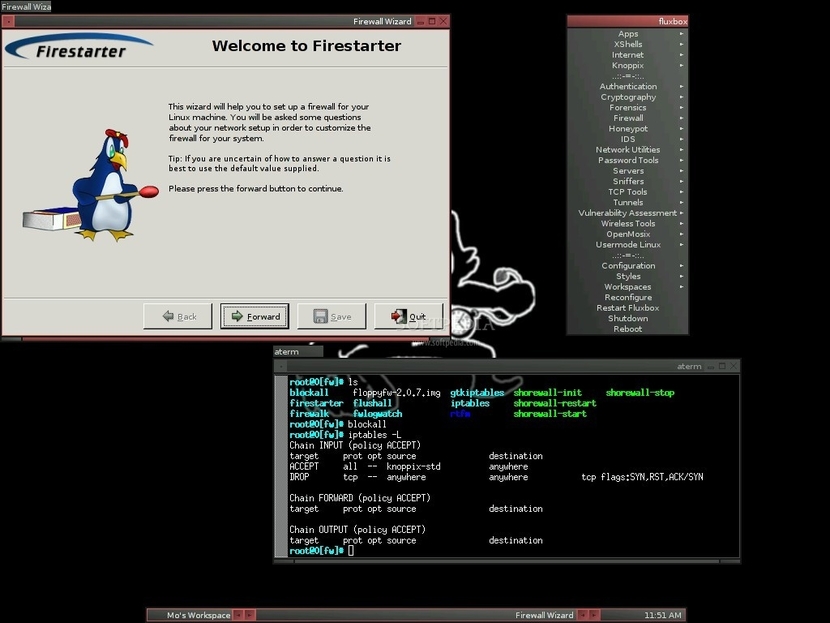Viewport: 830px width, 623px height.
Task: Click the Back arrow icon
Action: click(168, 316)
